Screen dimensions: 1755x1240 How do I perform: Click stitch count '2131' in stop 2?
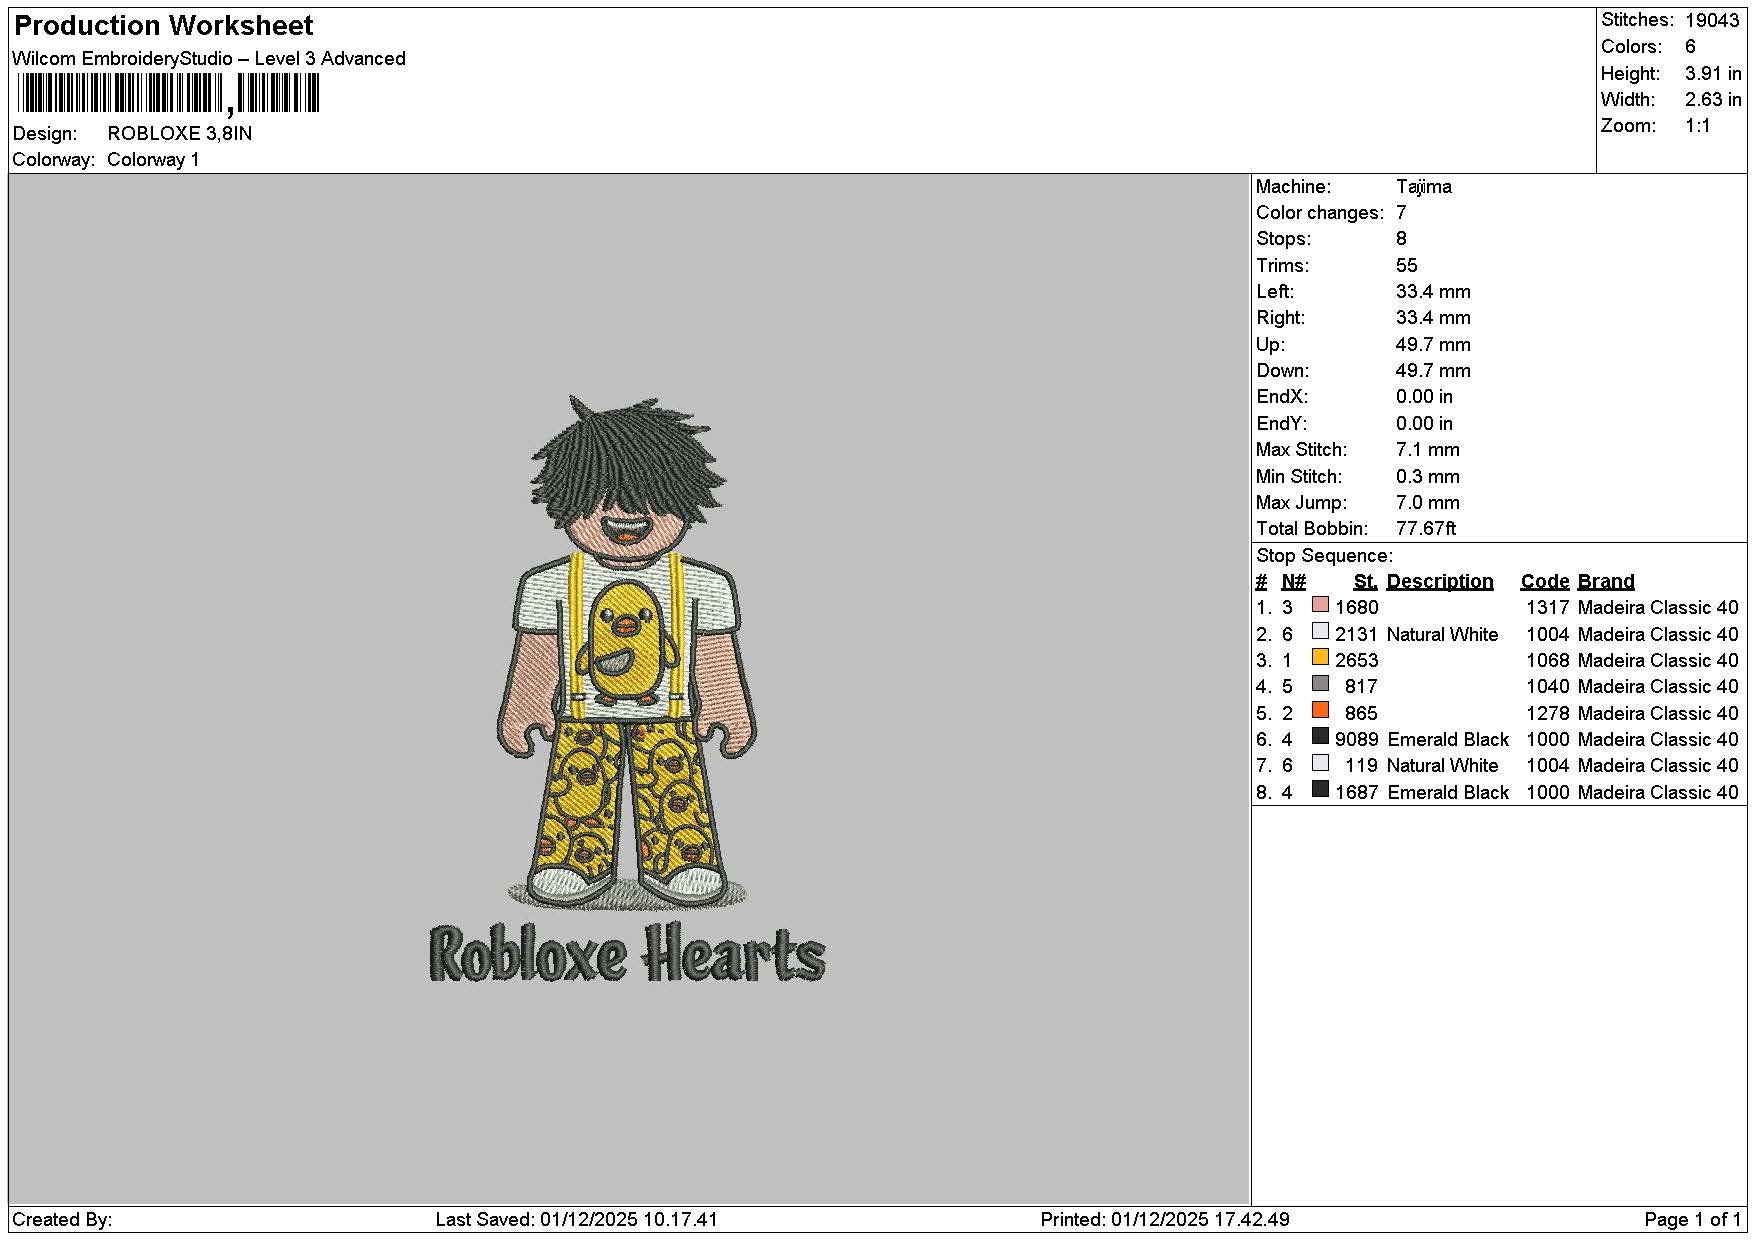pyautogui.click(x=1356, y=635)
